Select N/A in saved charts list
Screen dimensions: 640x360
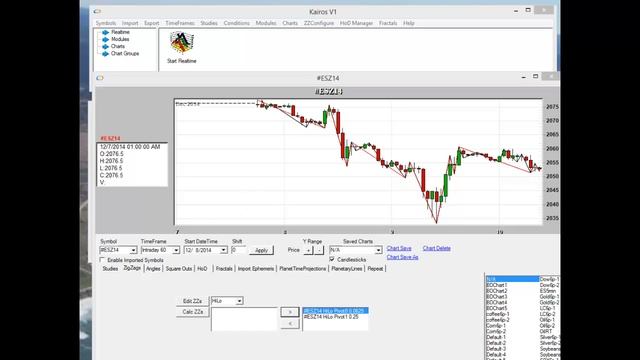click(512, 279)
